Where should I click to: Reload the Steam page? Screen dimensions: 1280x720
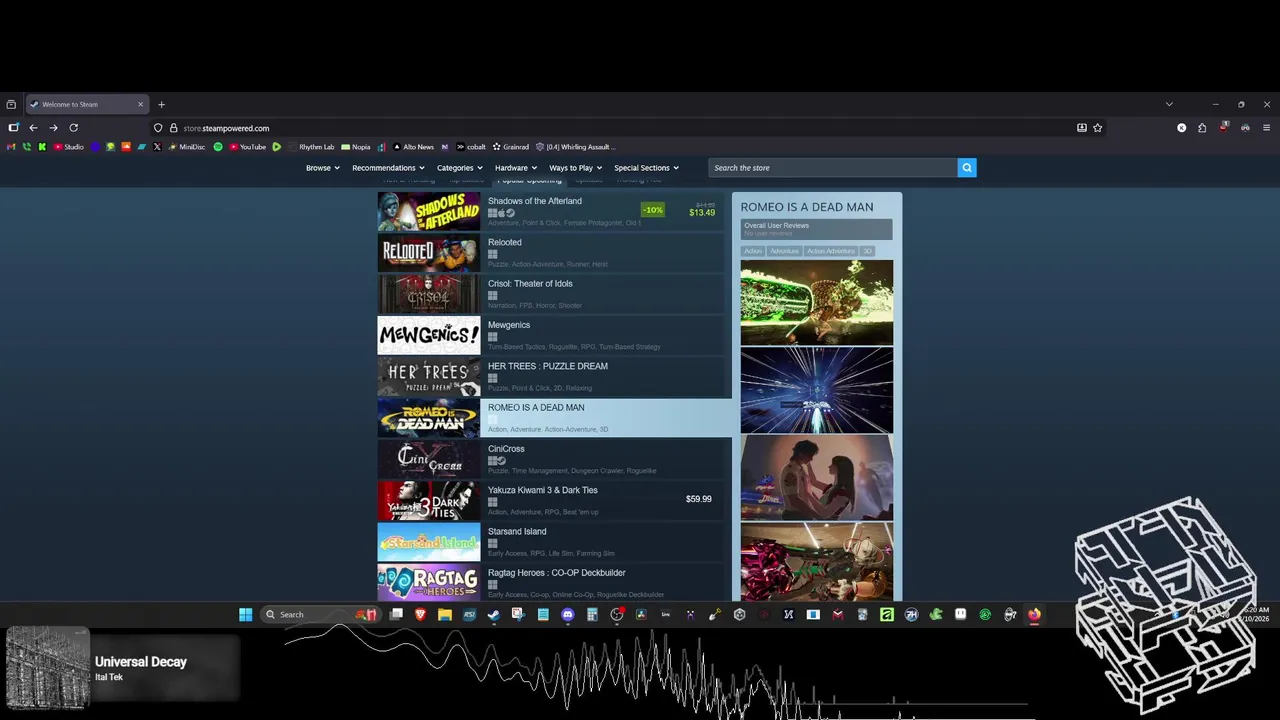(x=73, y=128)
